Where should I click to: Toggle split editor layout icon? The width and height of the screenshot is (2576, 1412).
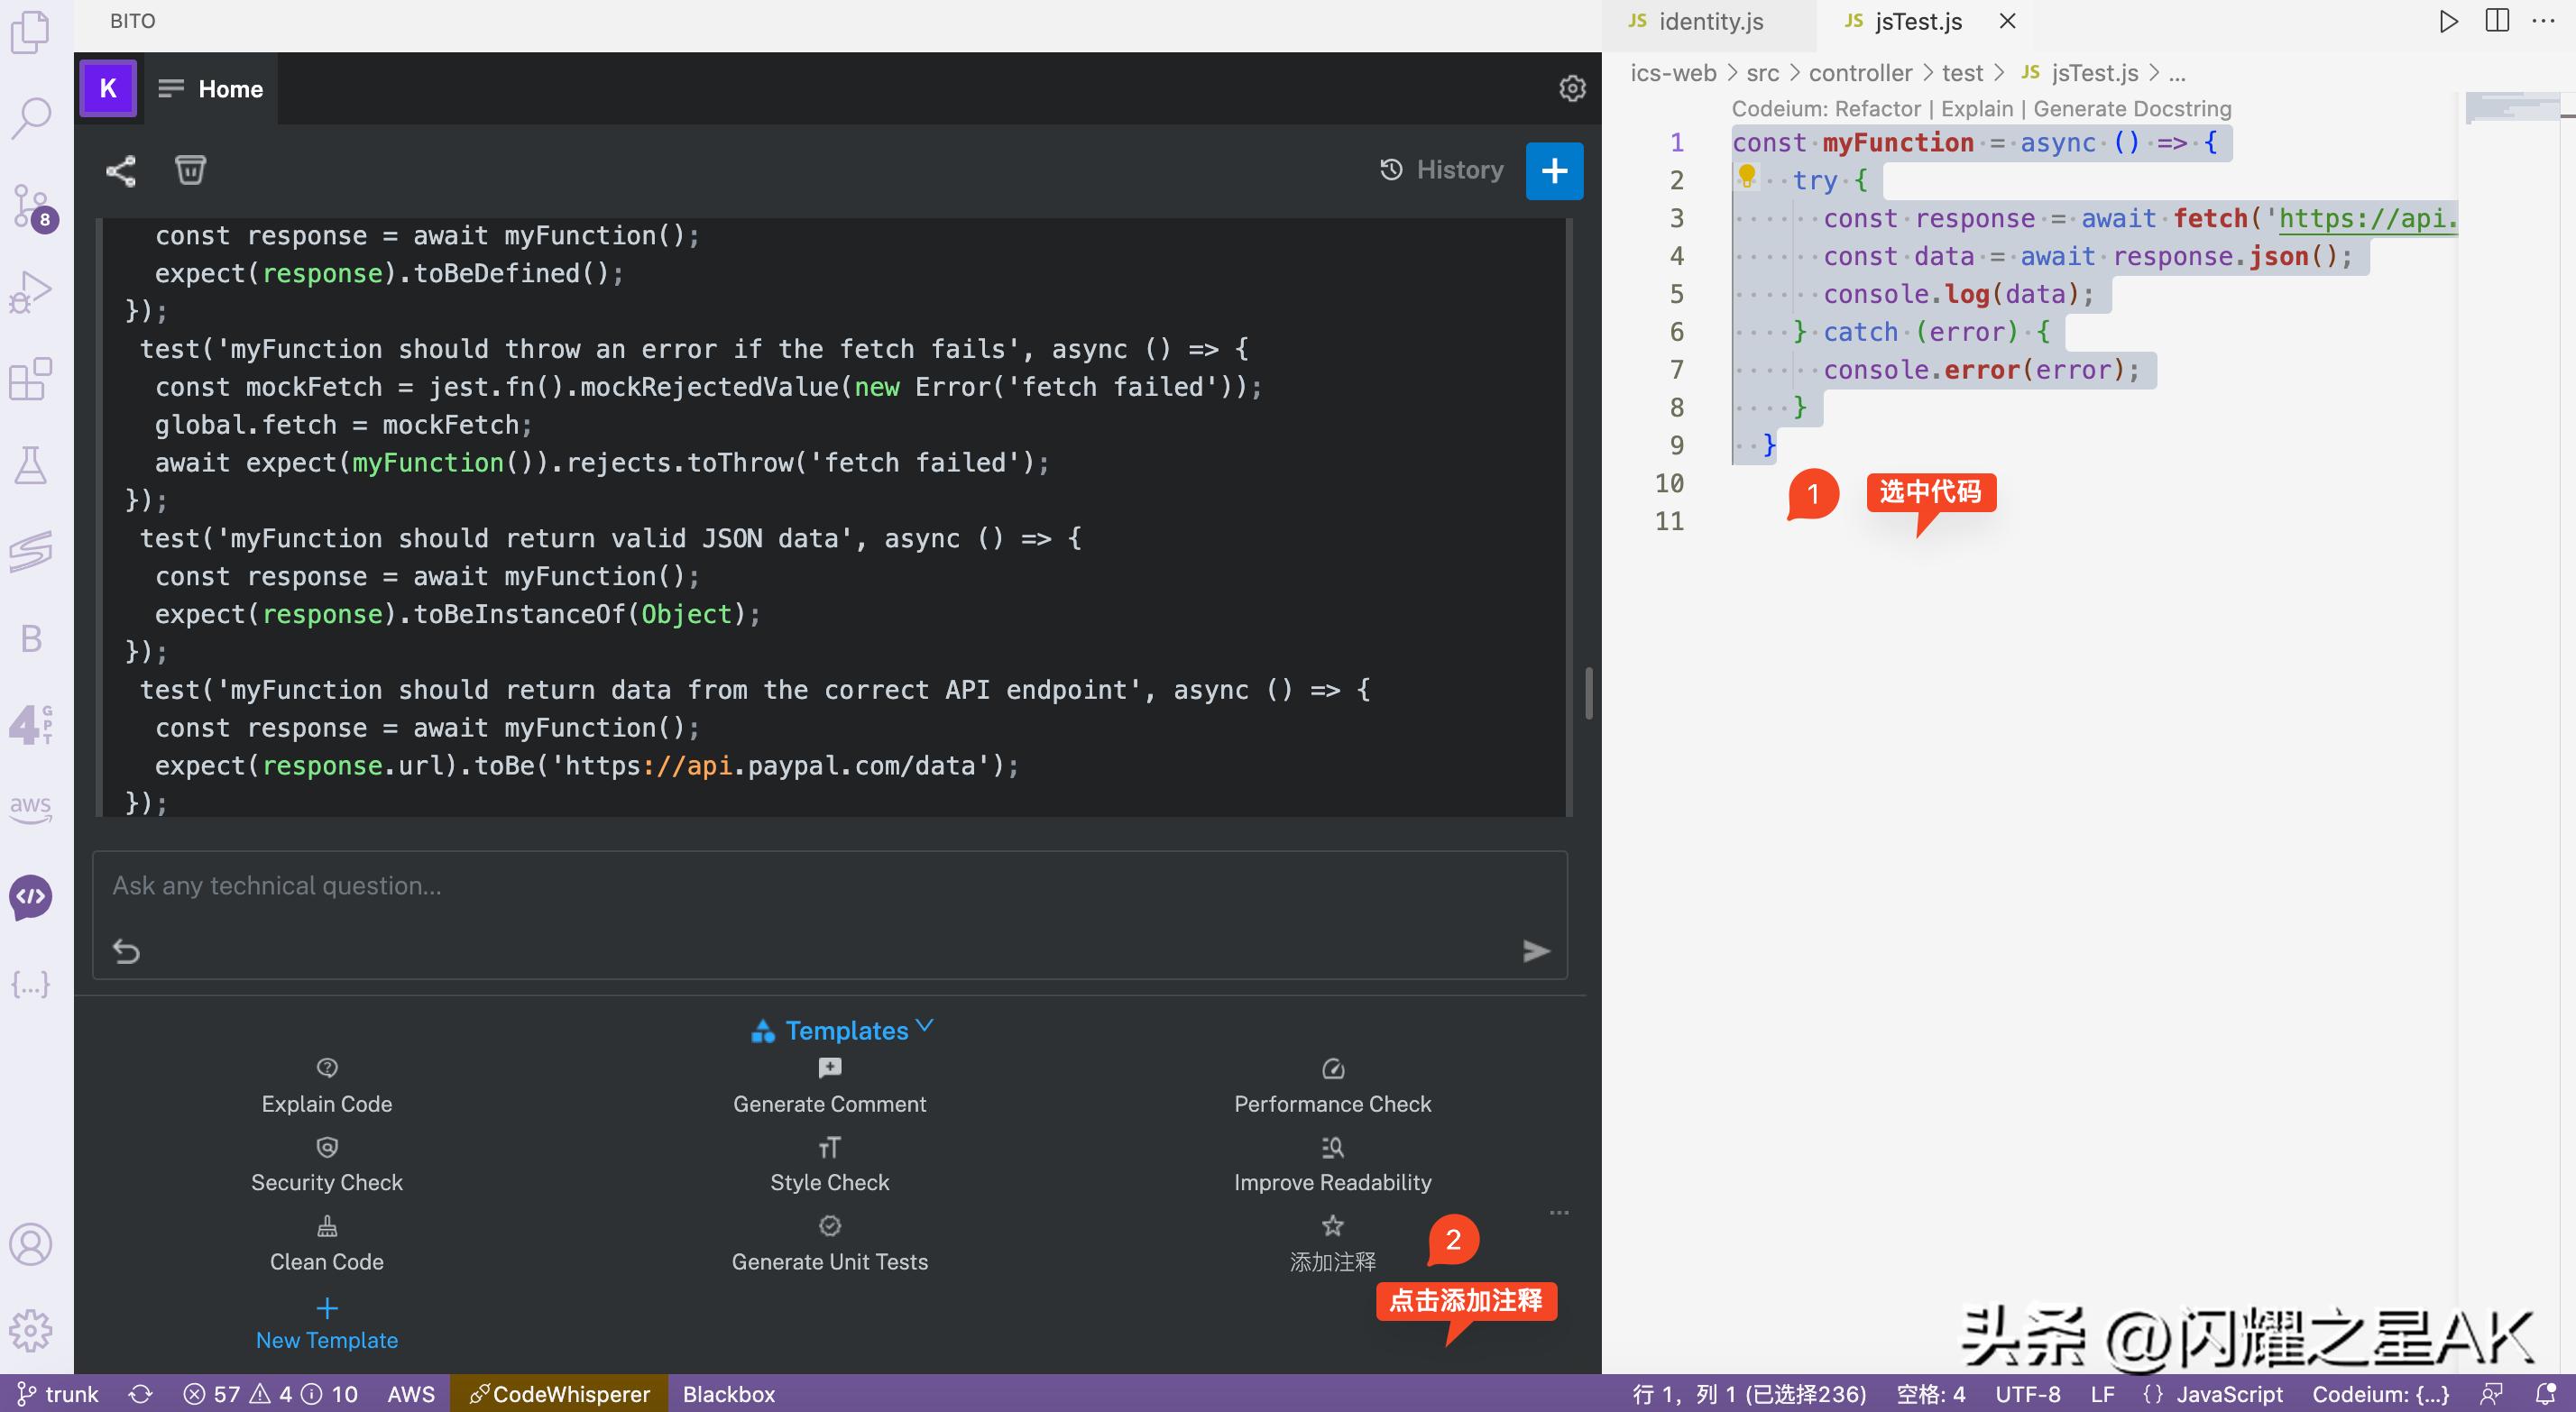[2497, 21]
